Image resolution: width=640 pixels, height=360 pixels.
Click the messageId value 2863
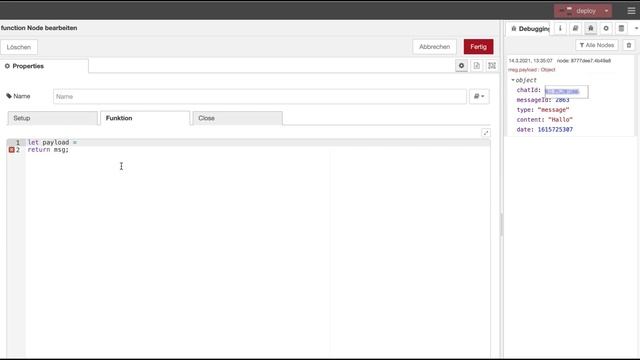point(562,100)
